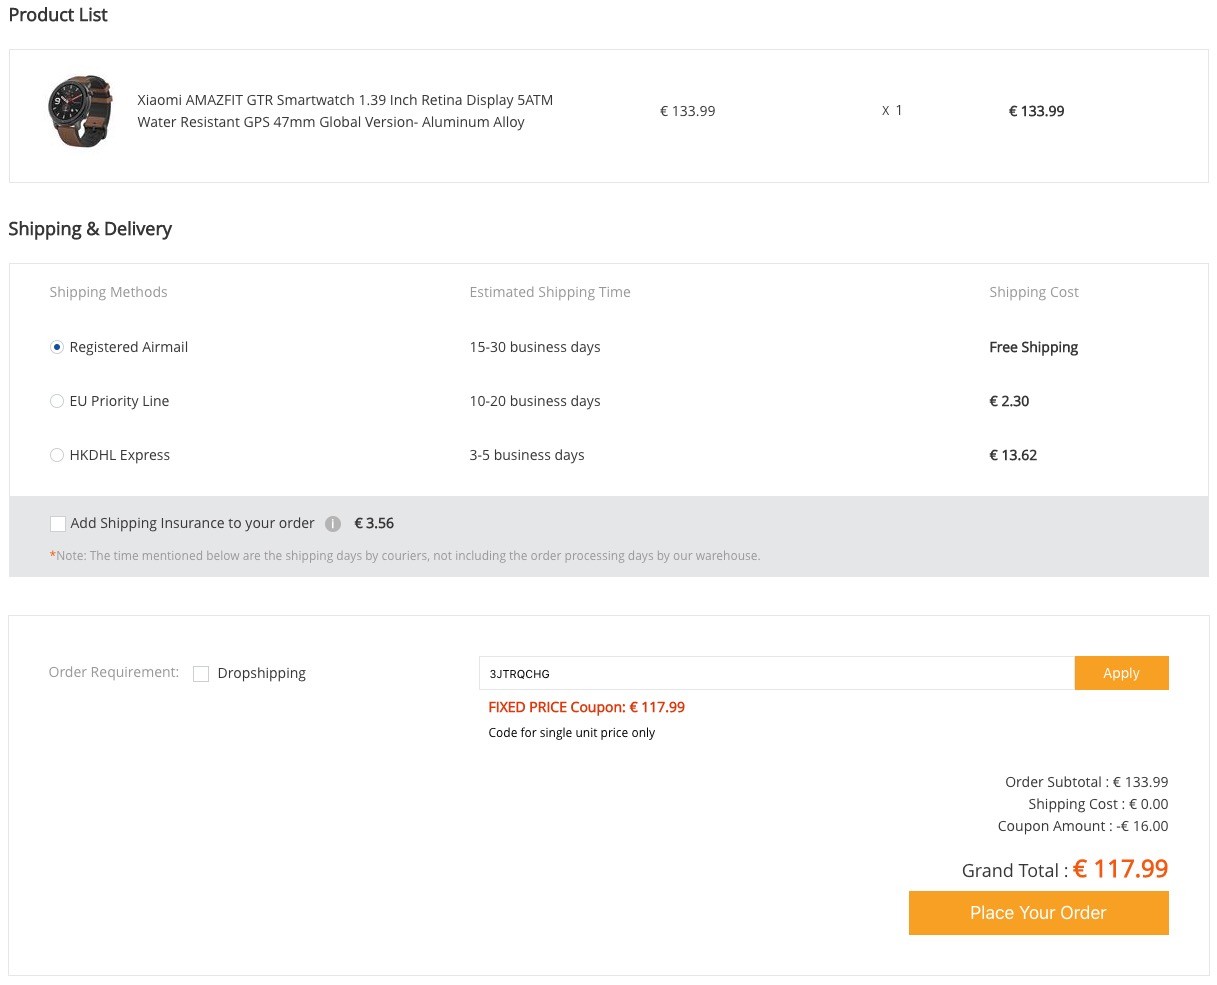This screenshot has height=985, width=1217.
Task: Open the Xiaomi AMAZFIT GTR product title
Action: tap(345, 111)
